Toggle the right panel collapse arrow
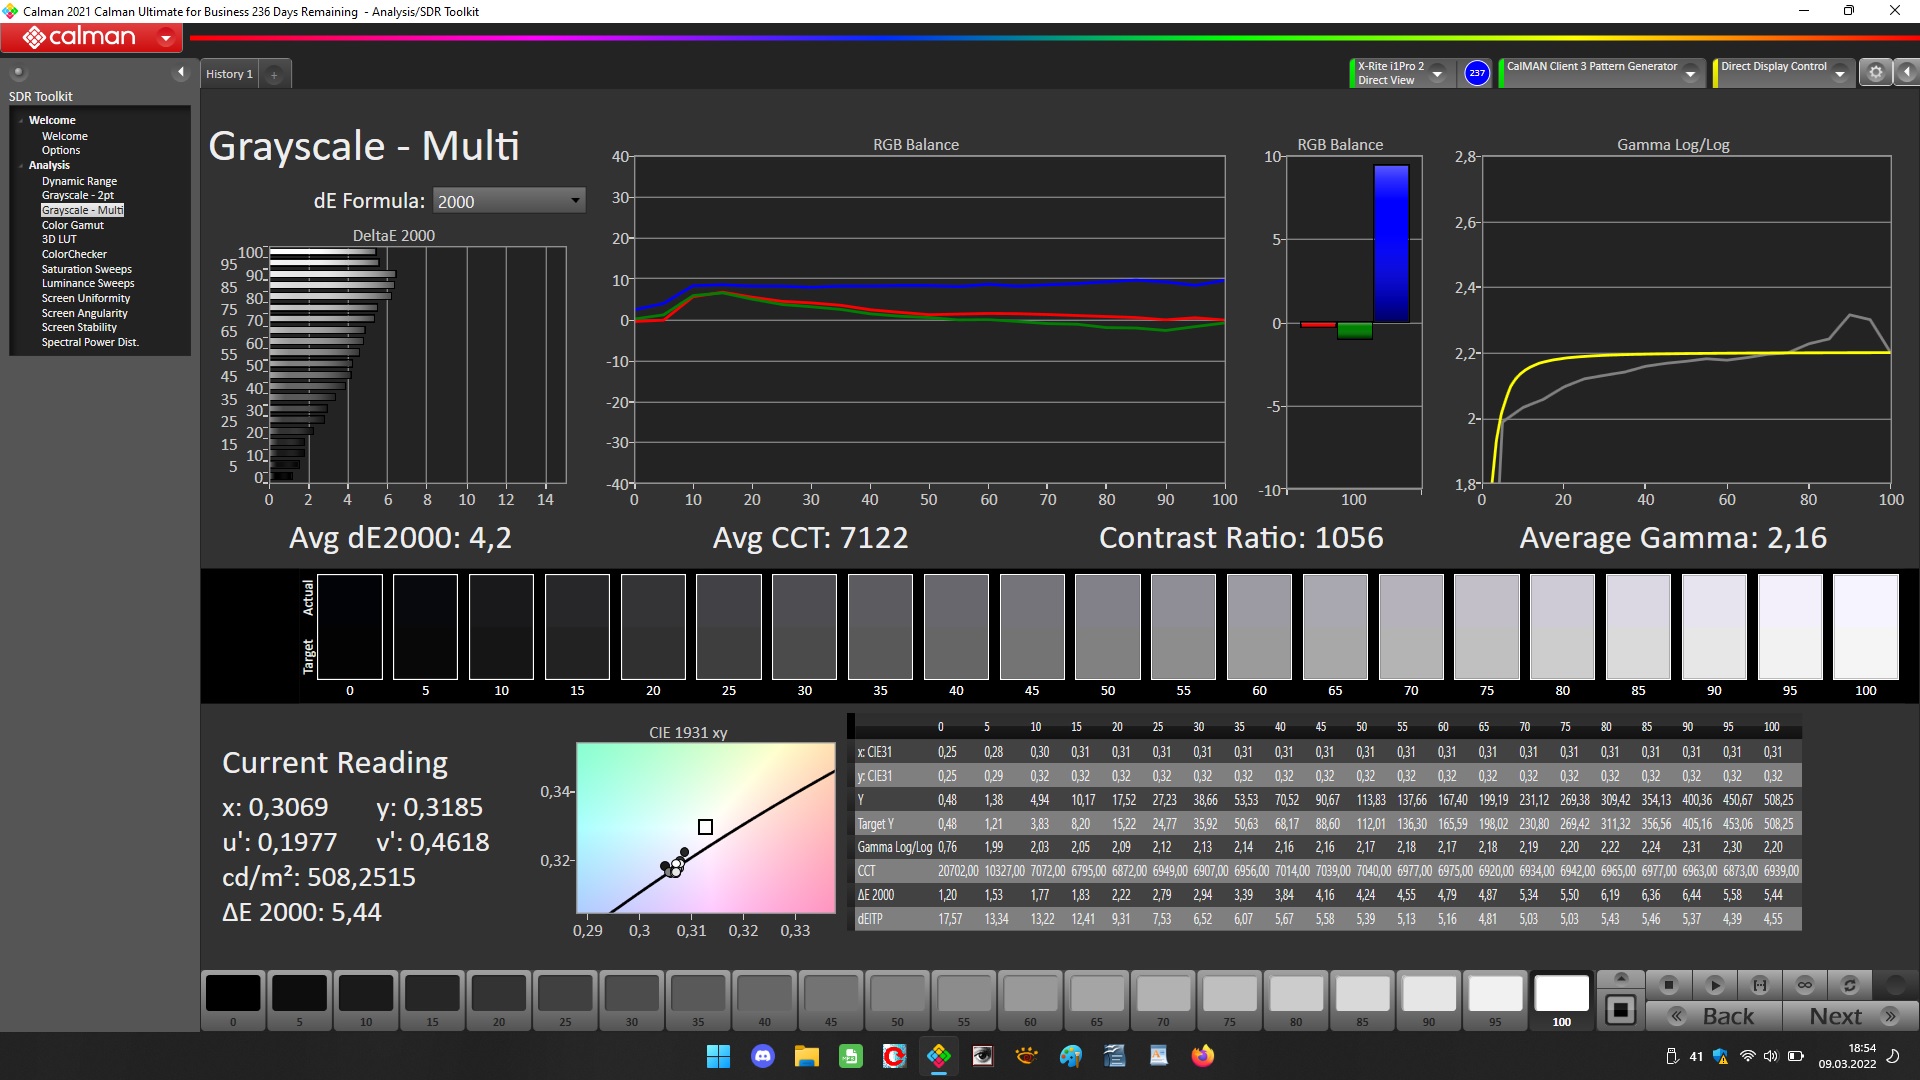Screen dimensions: 1920x1080 pyautogui.click(x=1906, y=72)
